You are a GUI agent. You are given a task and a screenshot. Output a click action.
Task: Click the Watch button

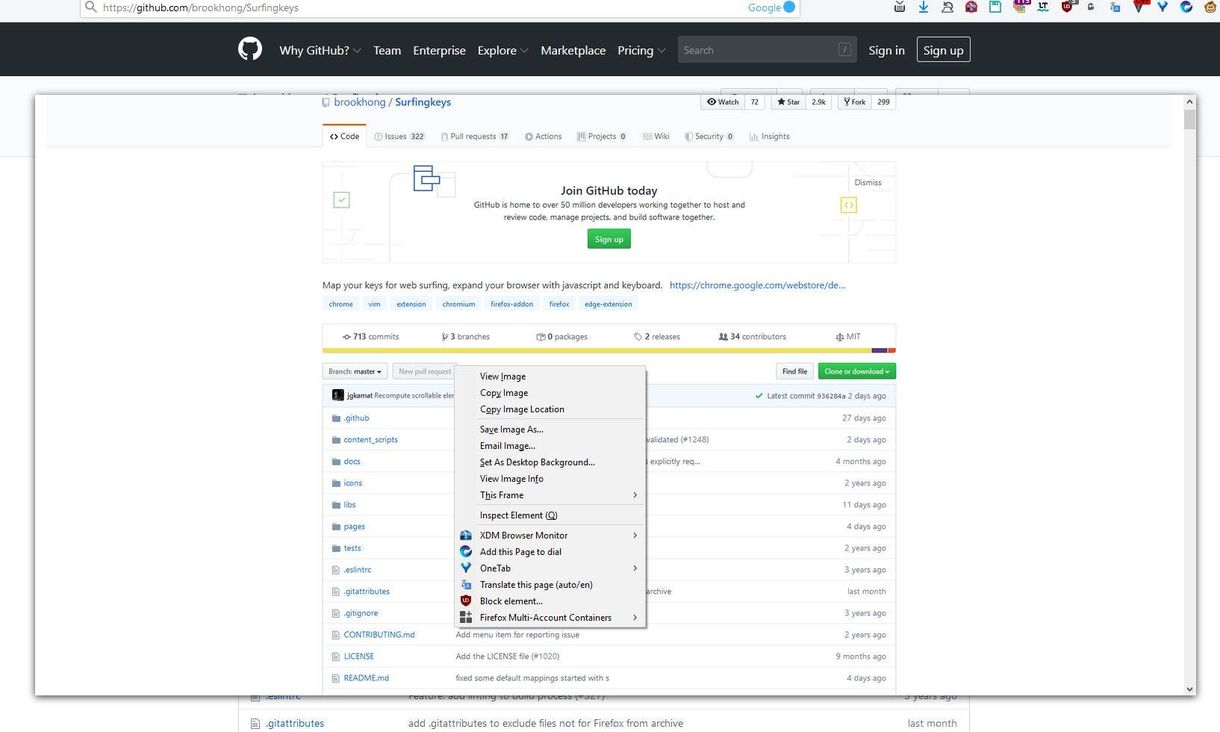pos(723,102)
